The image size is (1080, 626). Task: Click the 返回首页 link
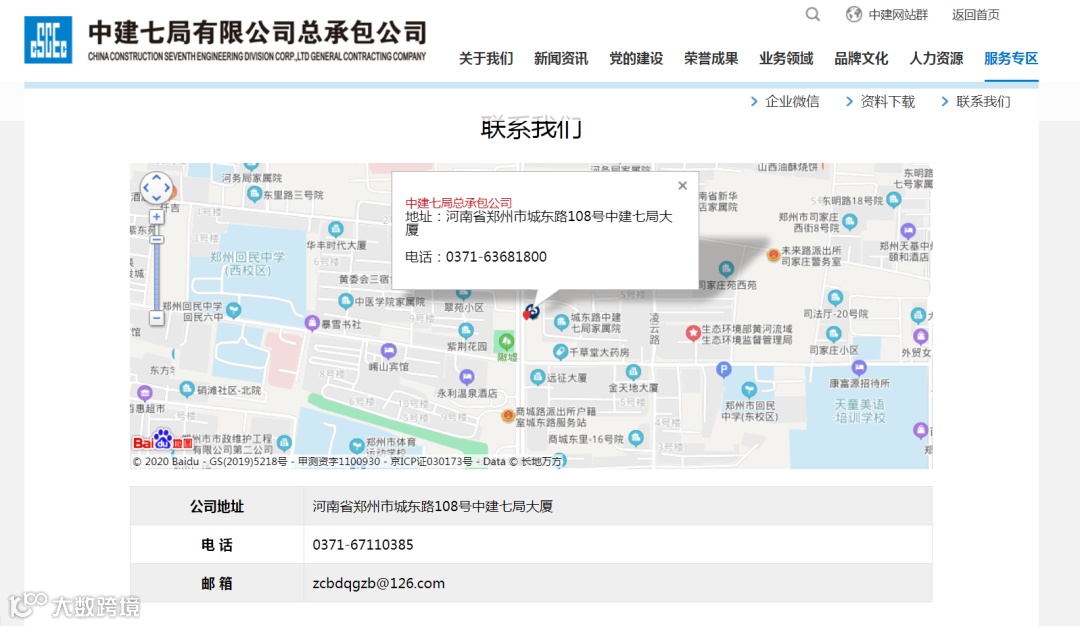[x=976, y=14]
